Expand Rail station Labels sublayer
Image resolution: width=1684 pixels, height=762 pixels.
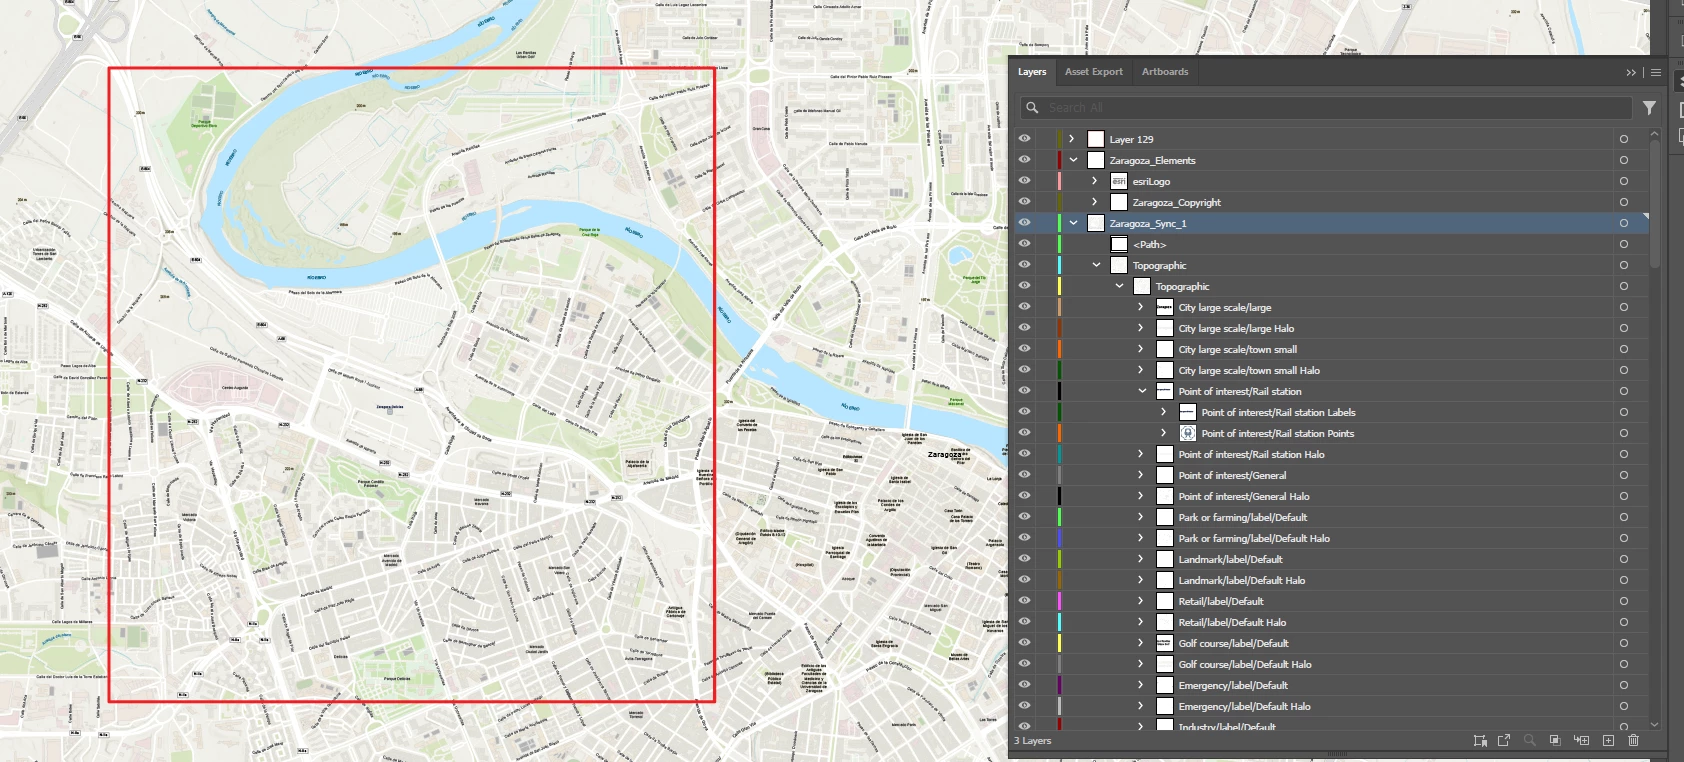click(1164, 412)
